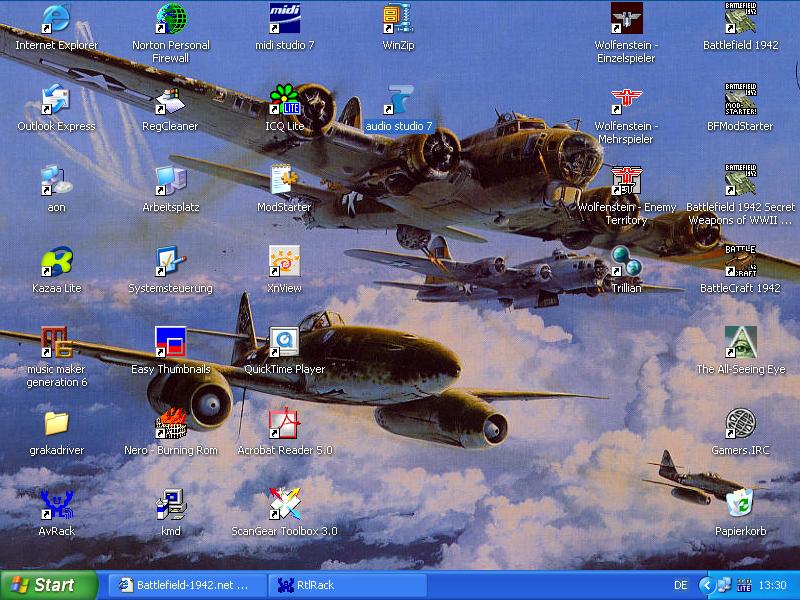
Task: Select the Battlefield 1942 game icon
Action: coord(740,19)
